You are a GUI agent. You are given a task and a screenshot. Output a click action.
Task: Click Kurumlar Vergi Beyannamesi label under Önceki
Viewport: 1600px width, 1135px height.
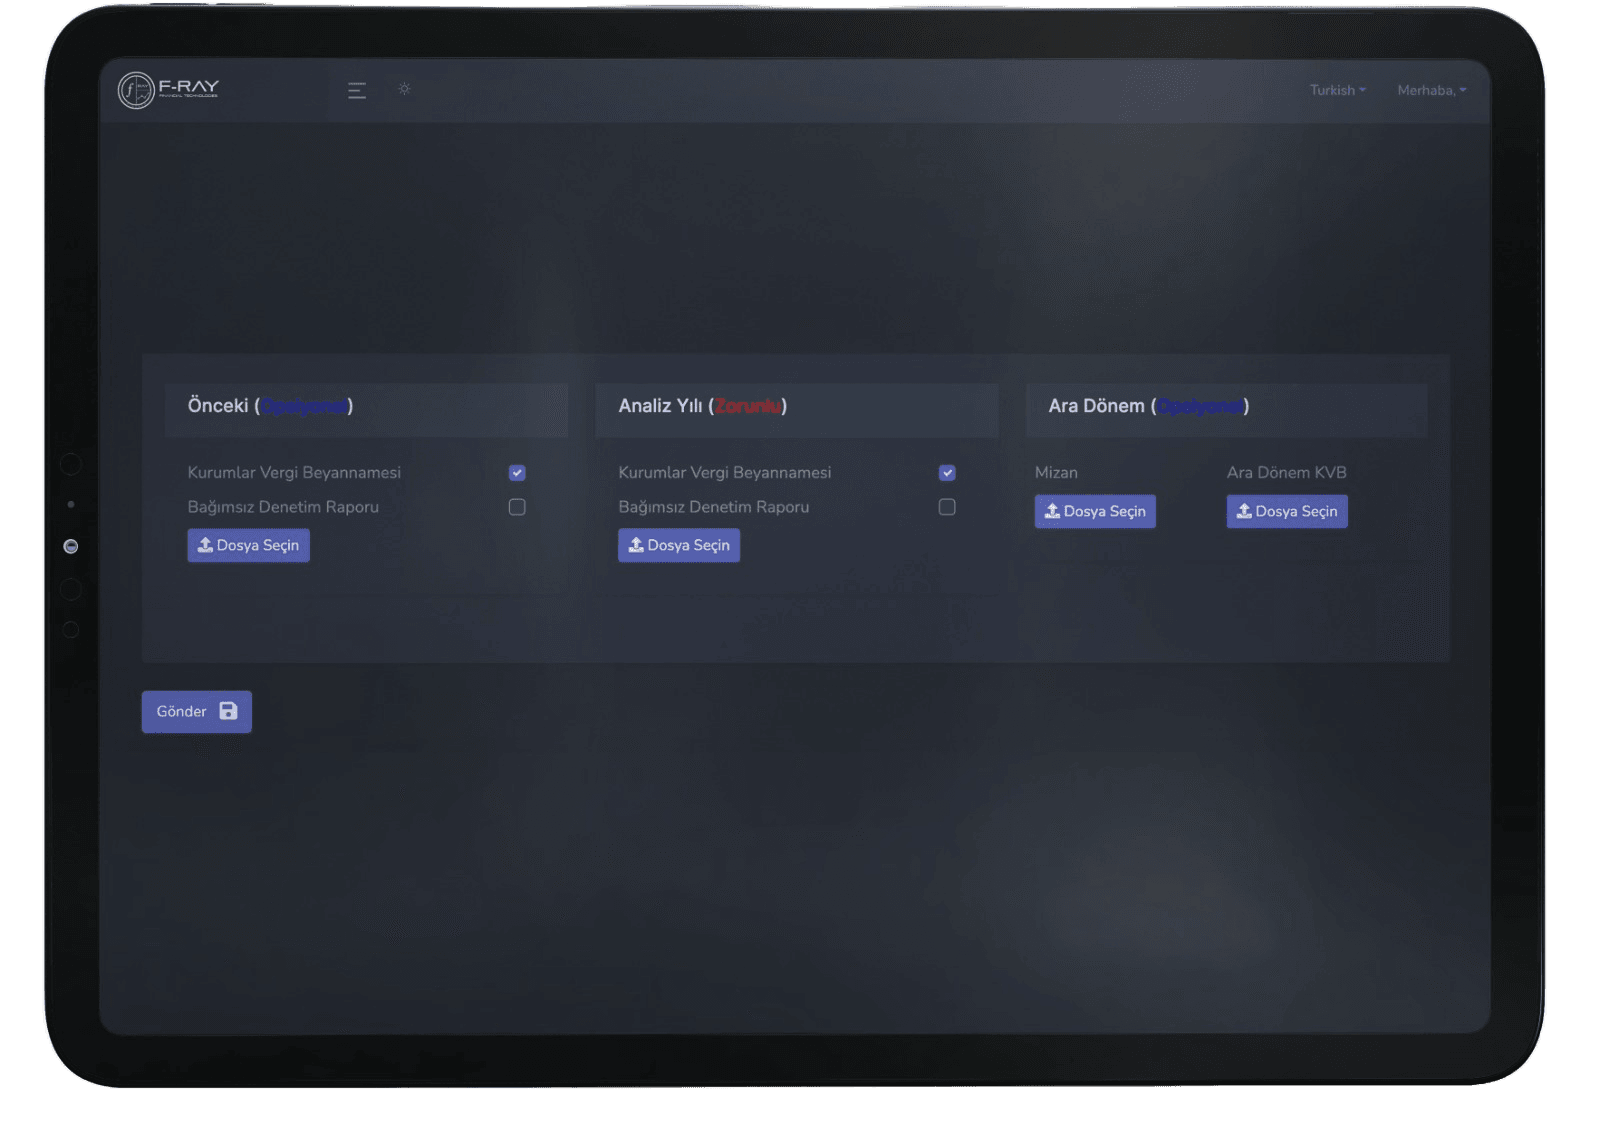point(294,472)
